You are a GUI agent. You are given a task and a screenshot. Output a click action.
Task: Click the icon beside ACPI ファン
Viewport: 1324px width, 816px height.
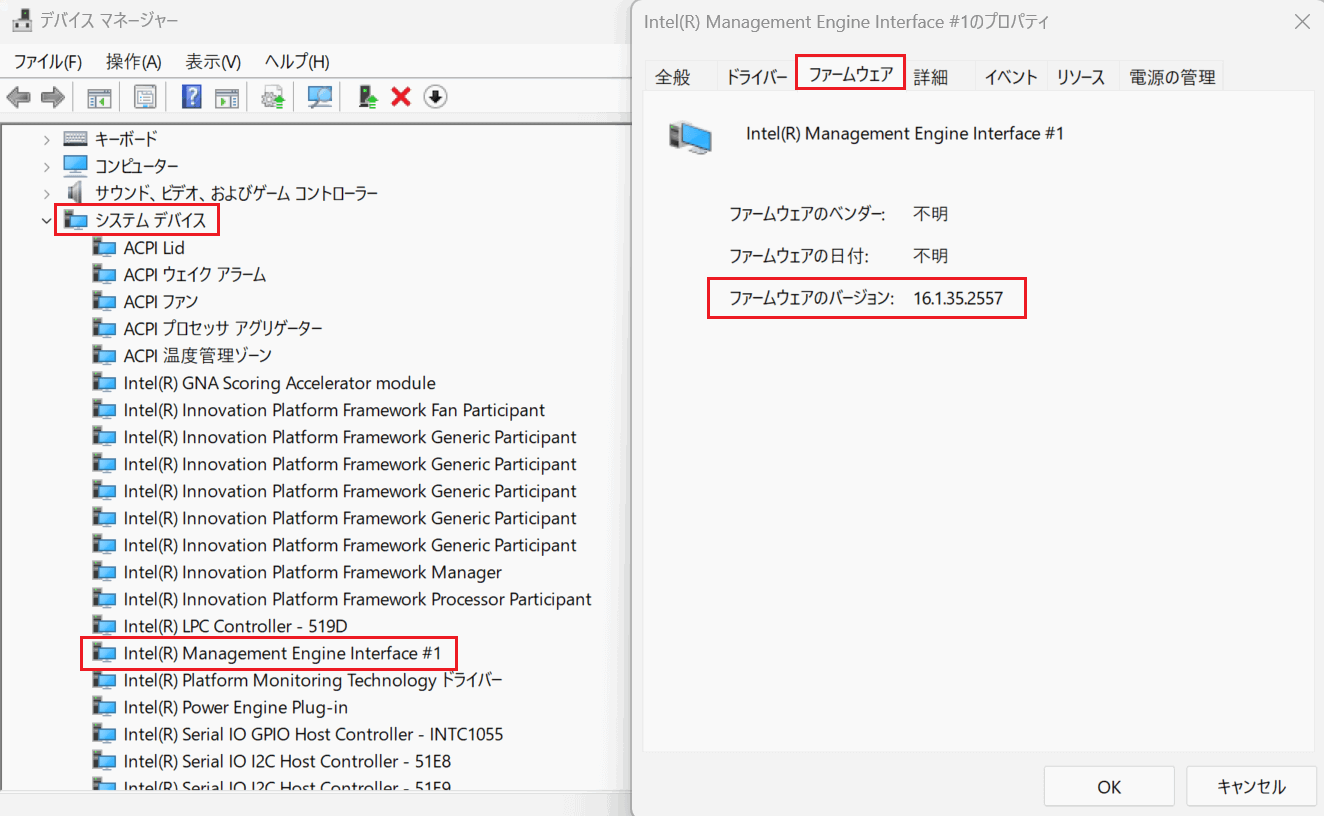104,301
